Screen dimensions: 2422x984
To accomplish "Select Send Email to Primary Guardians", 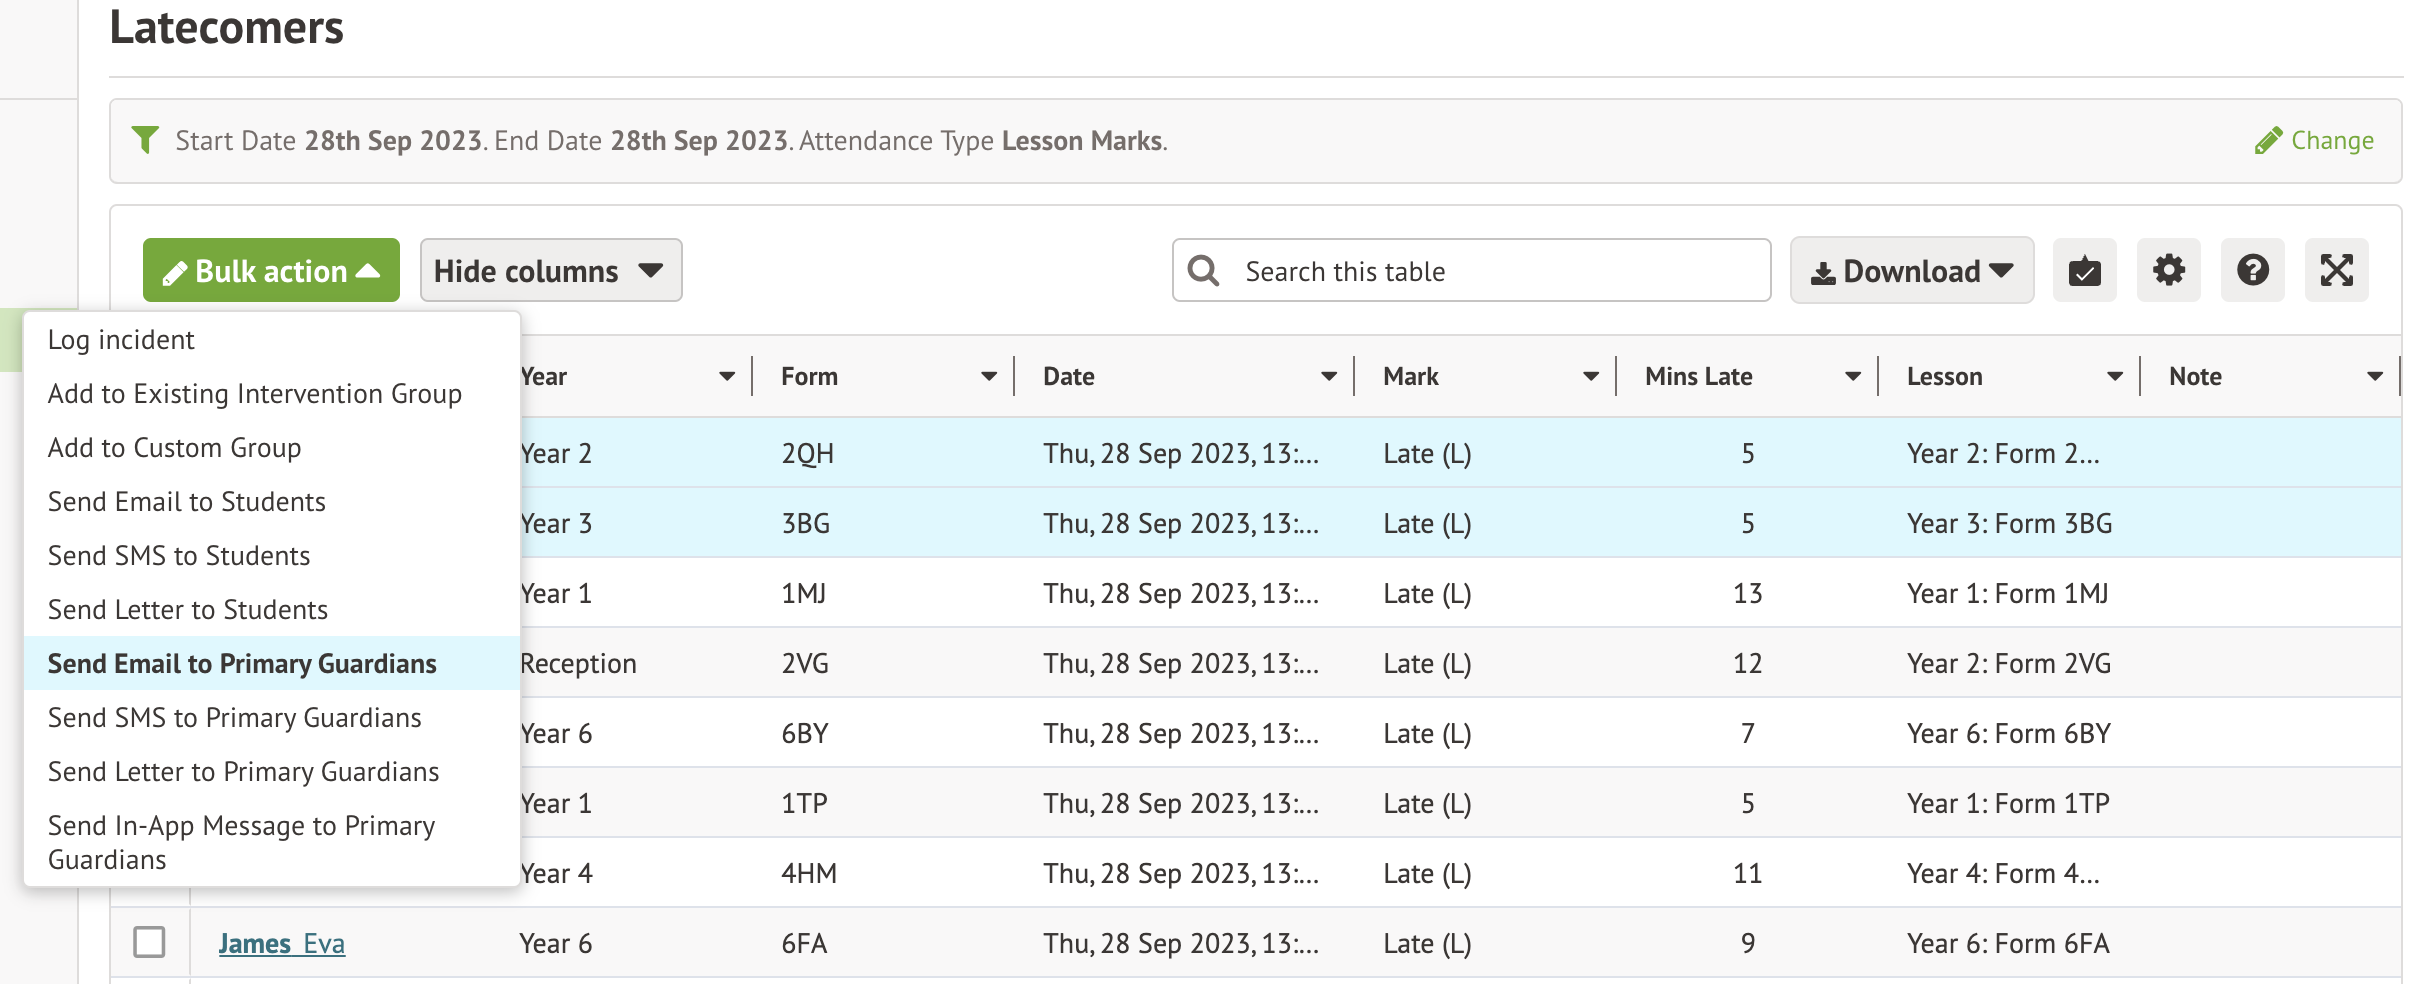I will pos(242,664).
